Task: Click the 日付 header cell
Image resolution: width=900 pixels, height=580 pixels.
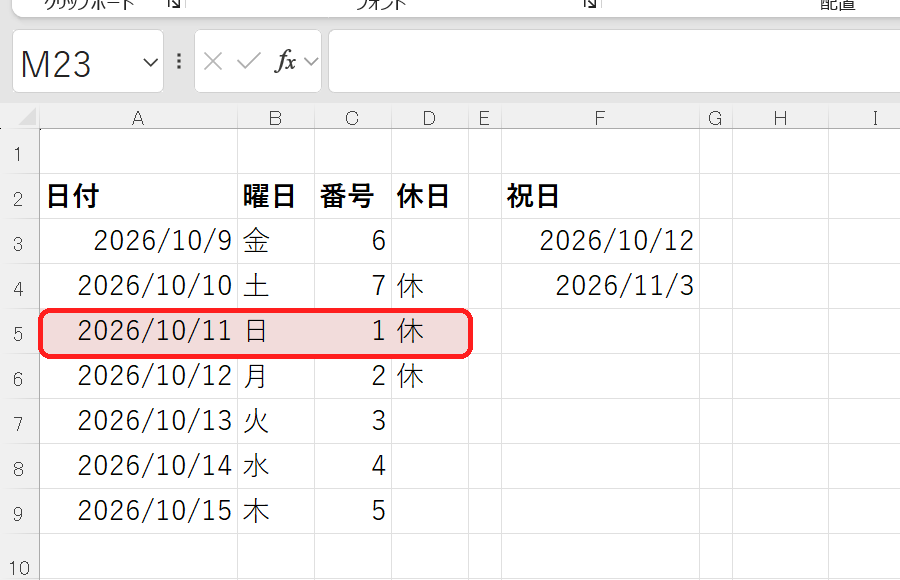Action: (138, 196)
